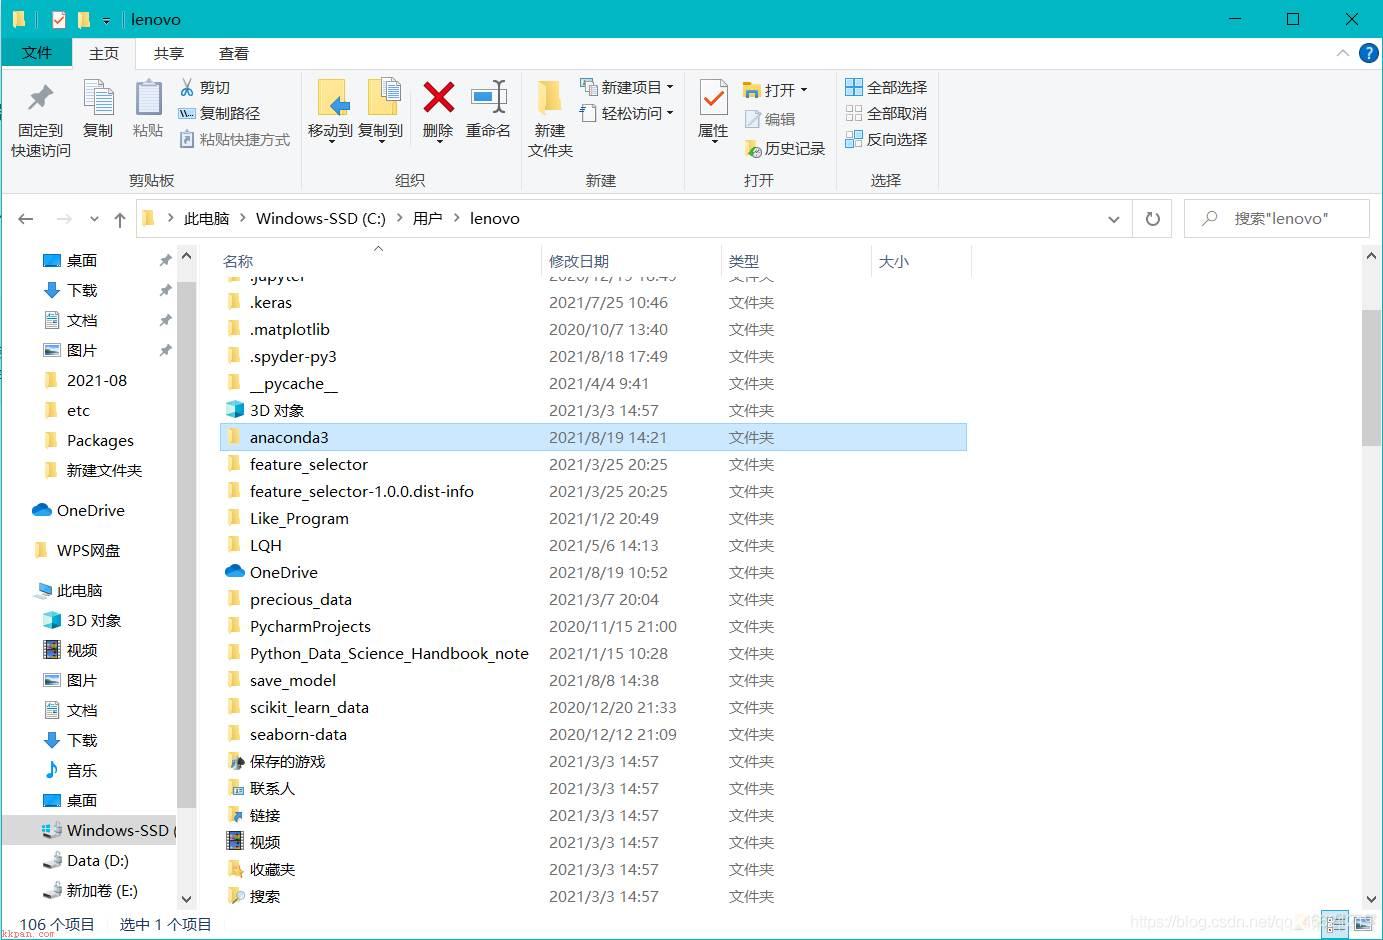The width and height of the screenshot is (1383, 940).
Task: Expand chevron after 此电脑 in breadcrumb
Action: 242,218
